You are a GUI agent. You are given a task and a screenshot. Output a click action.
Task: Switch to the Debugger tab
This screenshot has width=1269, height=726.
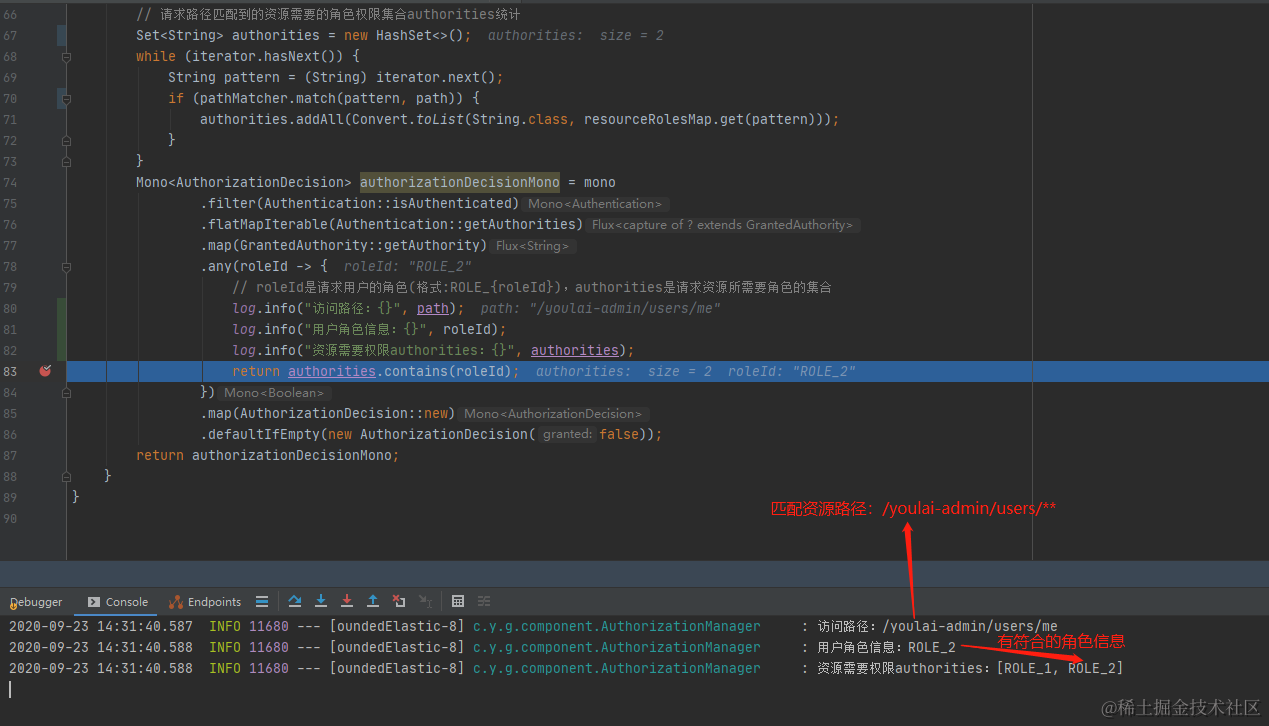tap(36, 602)
